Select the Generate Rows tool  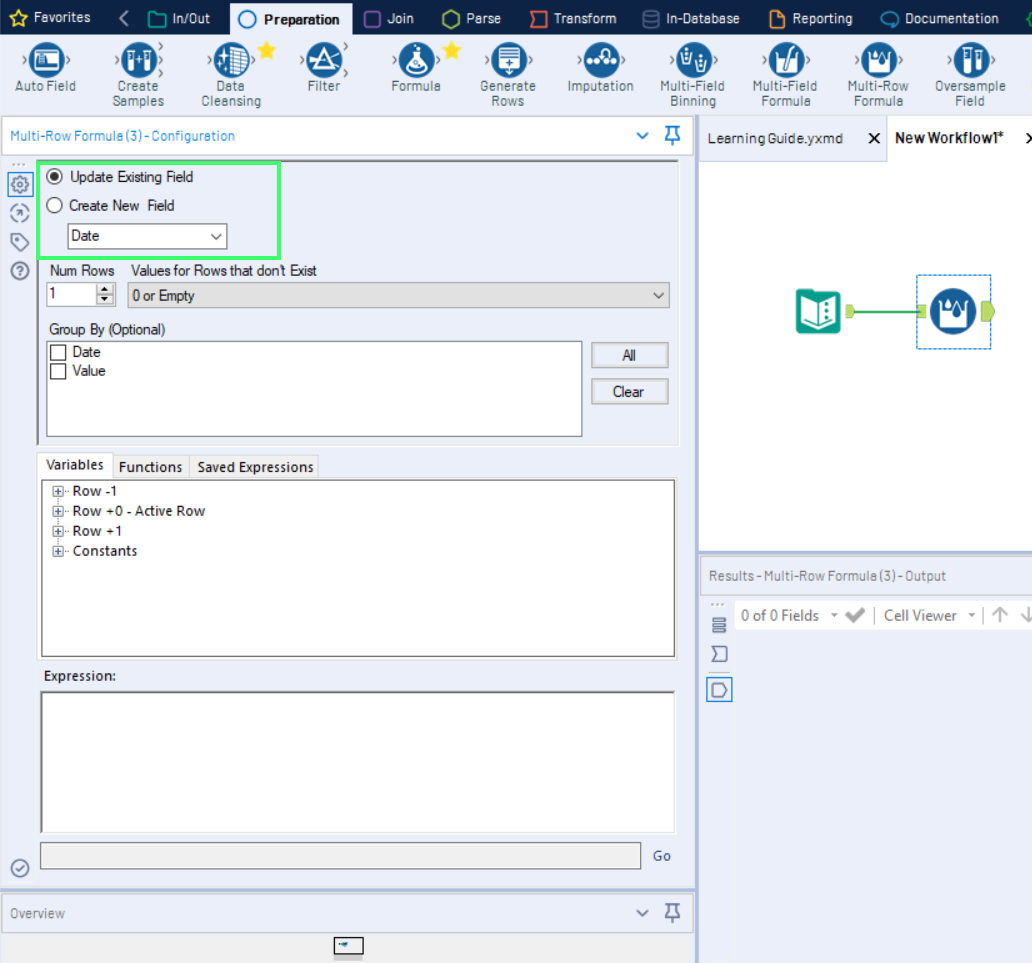point(508,62)
